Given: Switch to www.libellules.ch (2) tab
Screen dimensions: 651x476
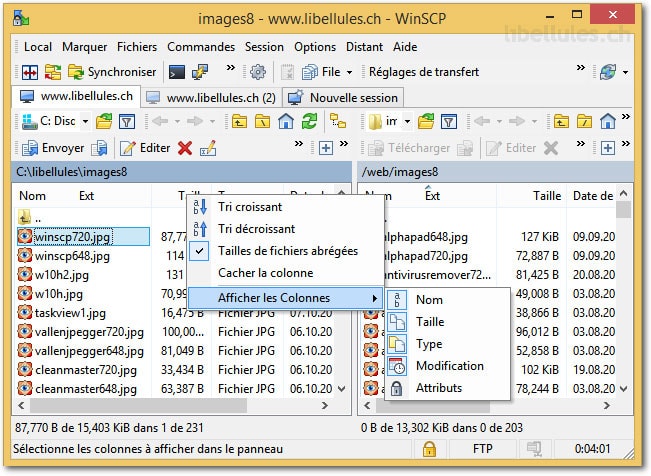Looking at the screenshot, I should click(211, 98).
